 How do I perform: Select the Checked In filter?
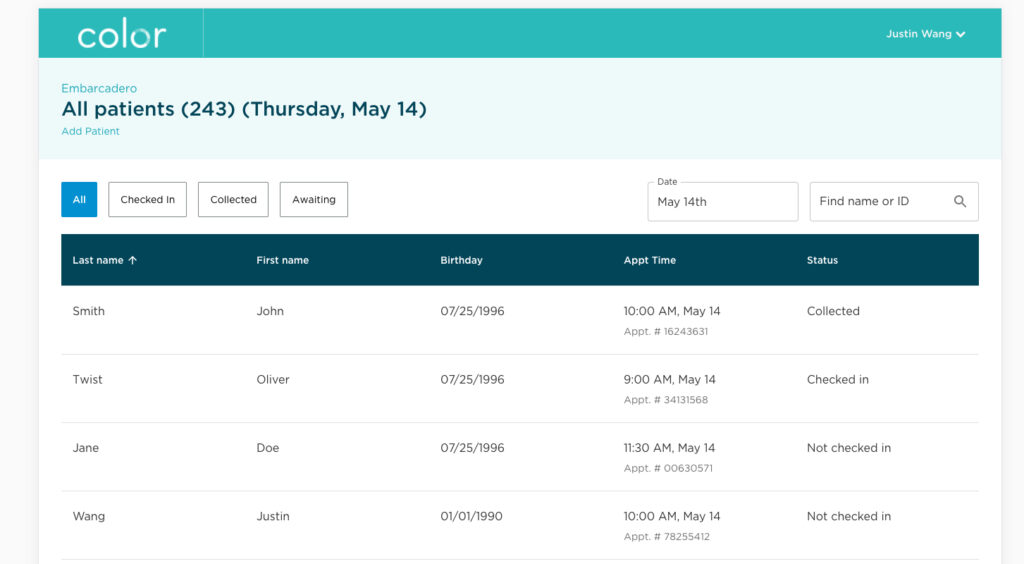click(x=148, y=199)
